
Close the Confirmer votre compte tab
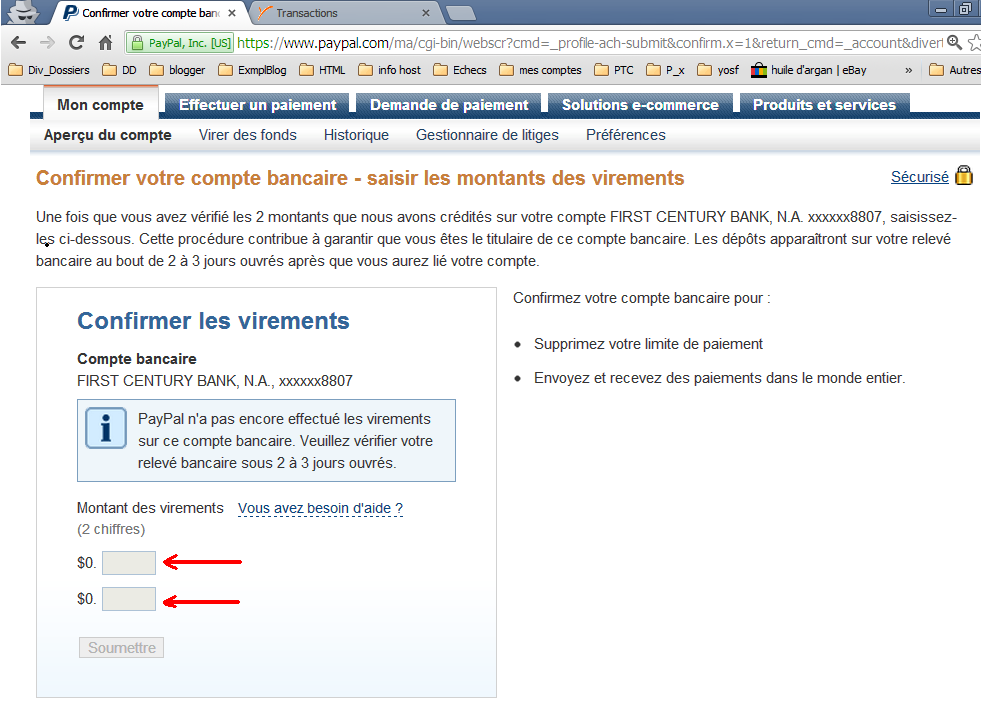231,13
